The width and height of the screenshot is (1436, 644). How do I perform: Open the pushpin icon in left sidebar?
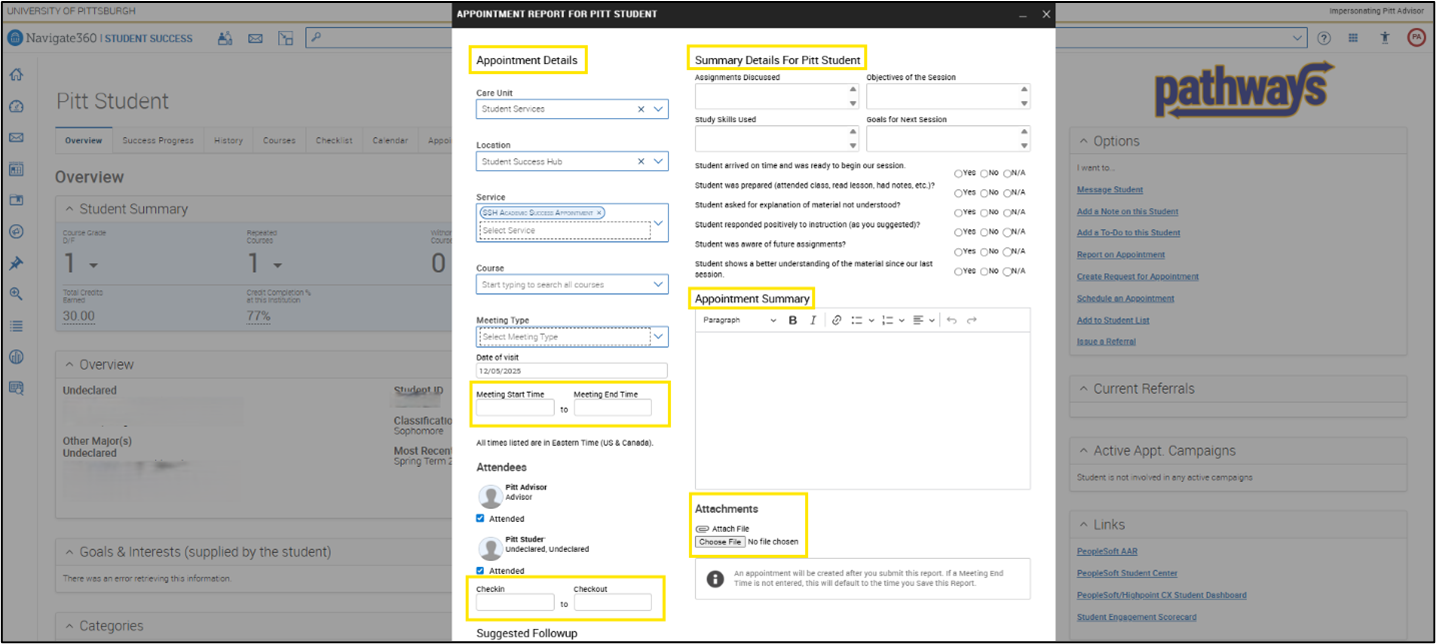click(16, 263)
